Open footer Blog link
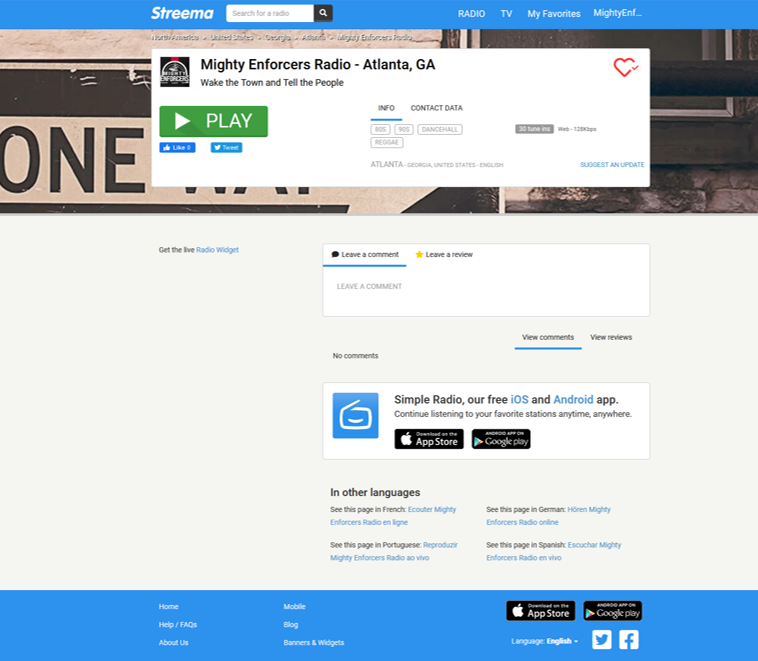The image size is (758, 661). coord(291,625)
